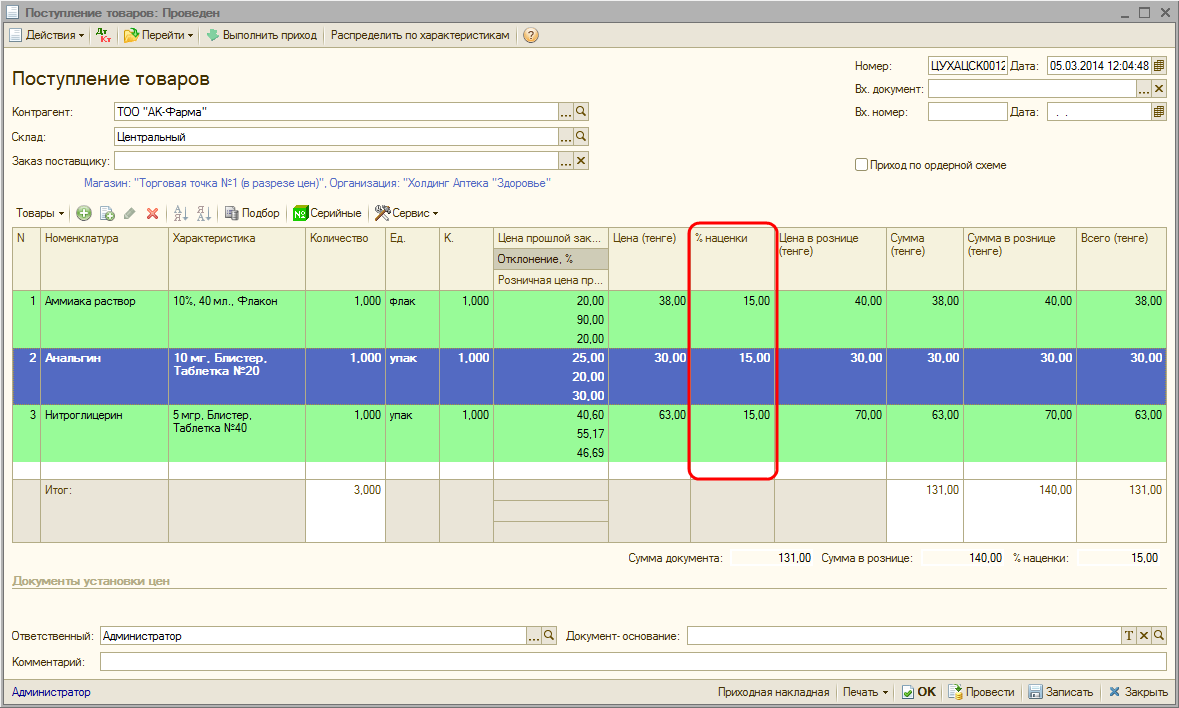Clear the Заказ поставщику field
Viewport: 1179px width, 708px height.
click(x=581, y=160)
